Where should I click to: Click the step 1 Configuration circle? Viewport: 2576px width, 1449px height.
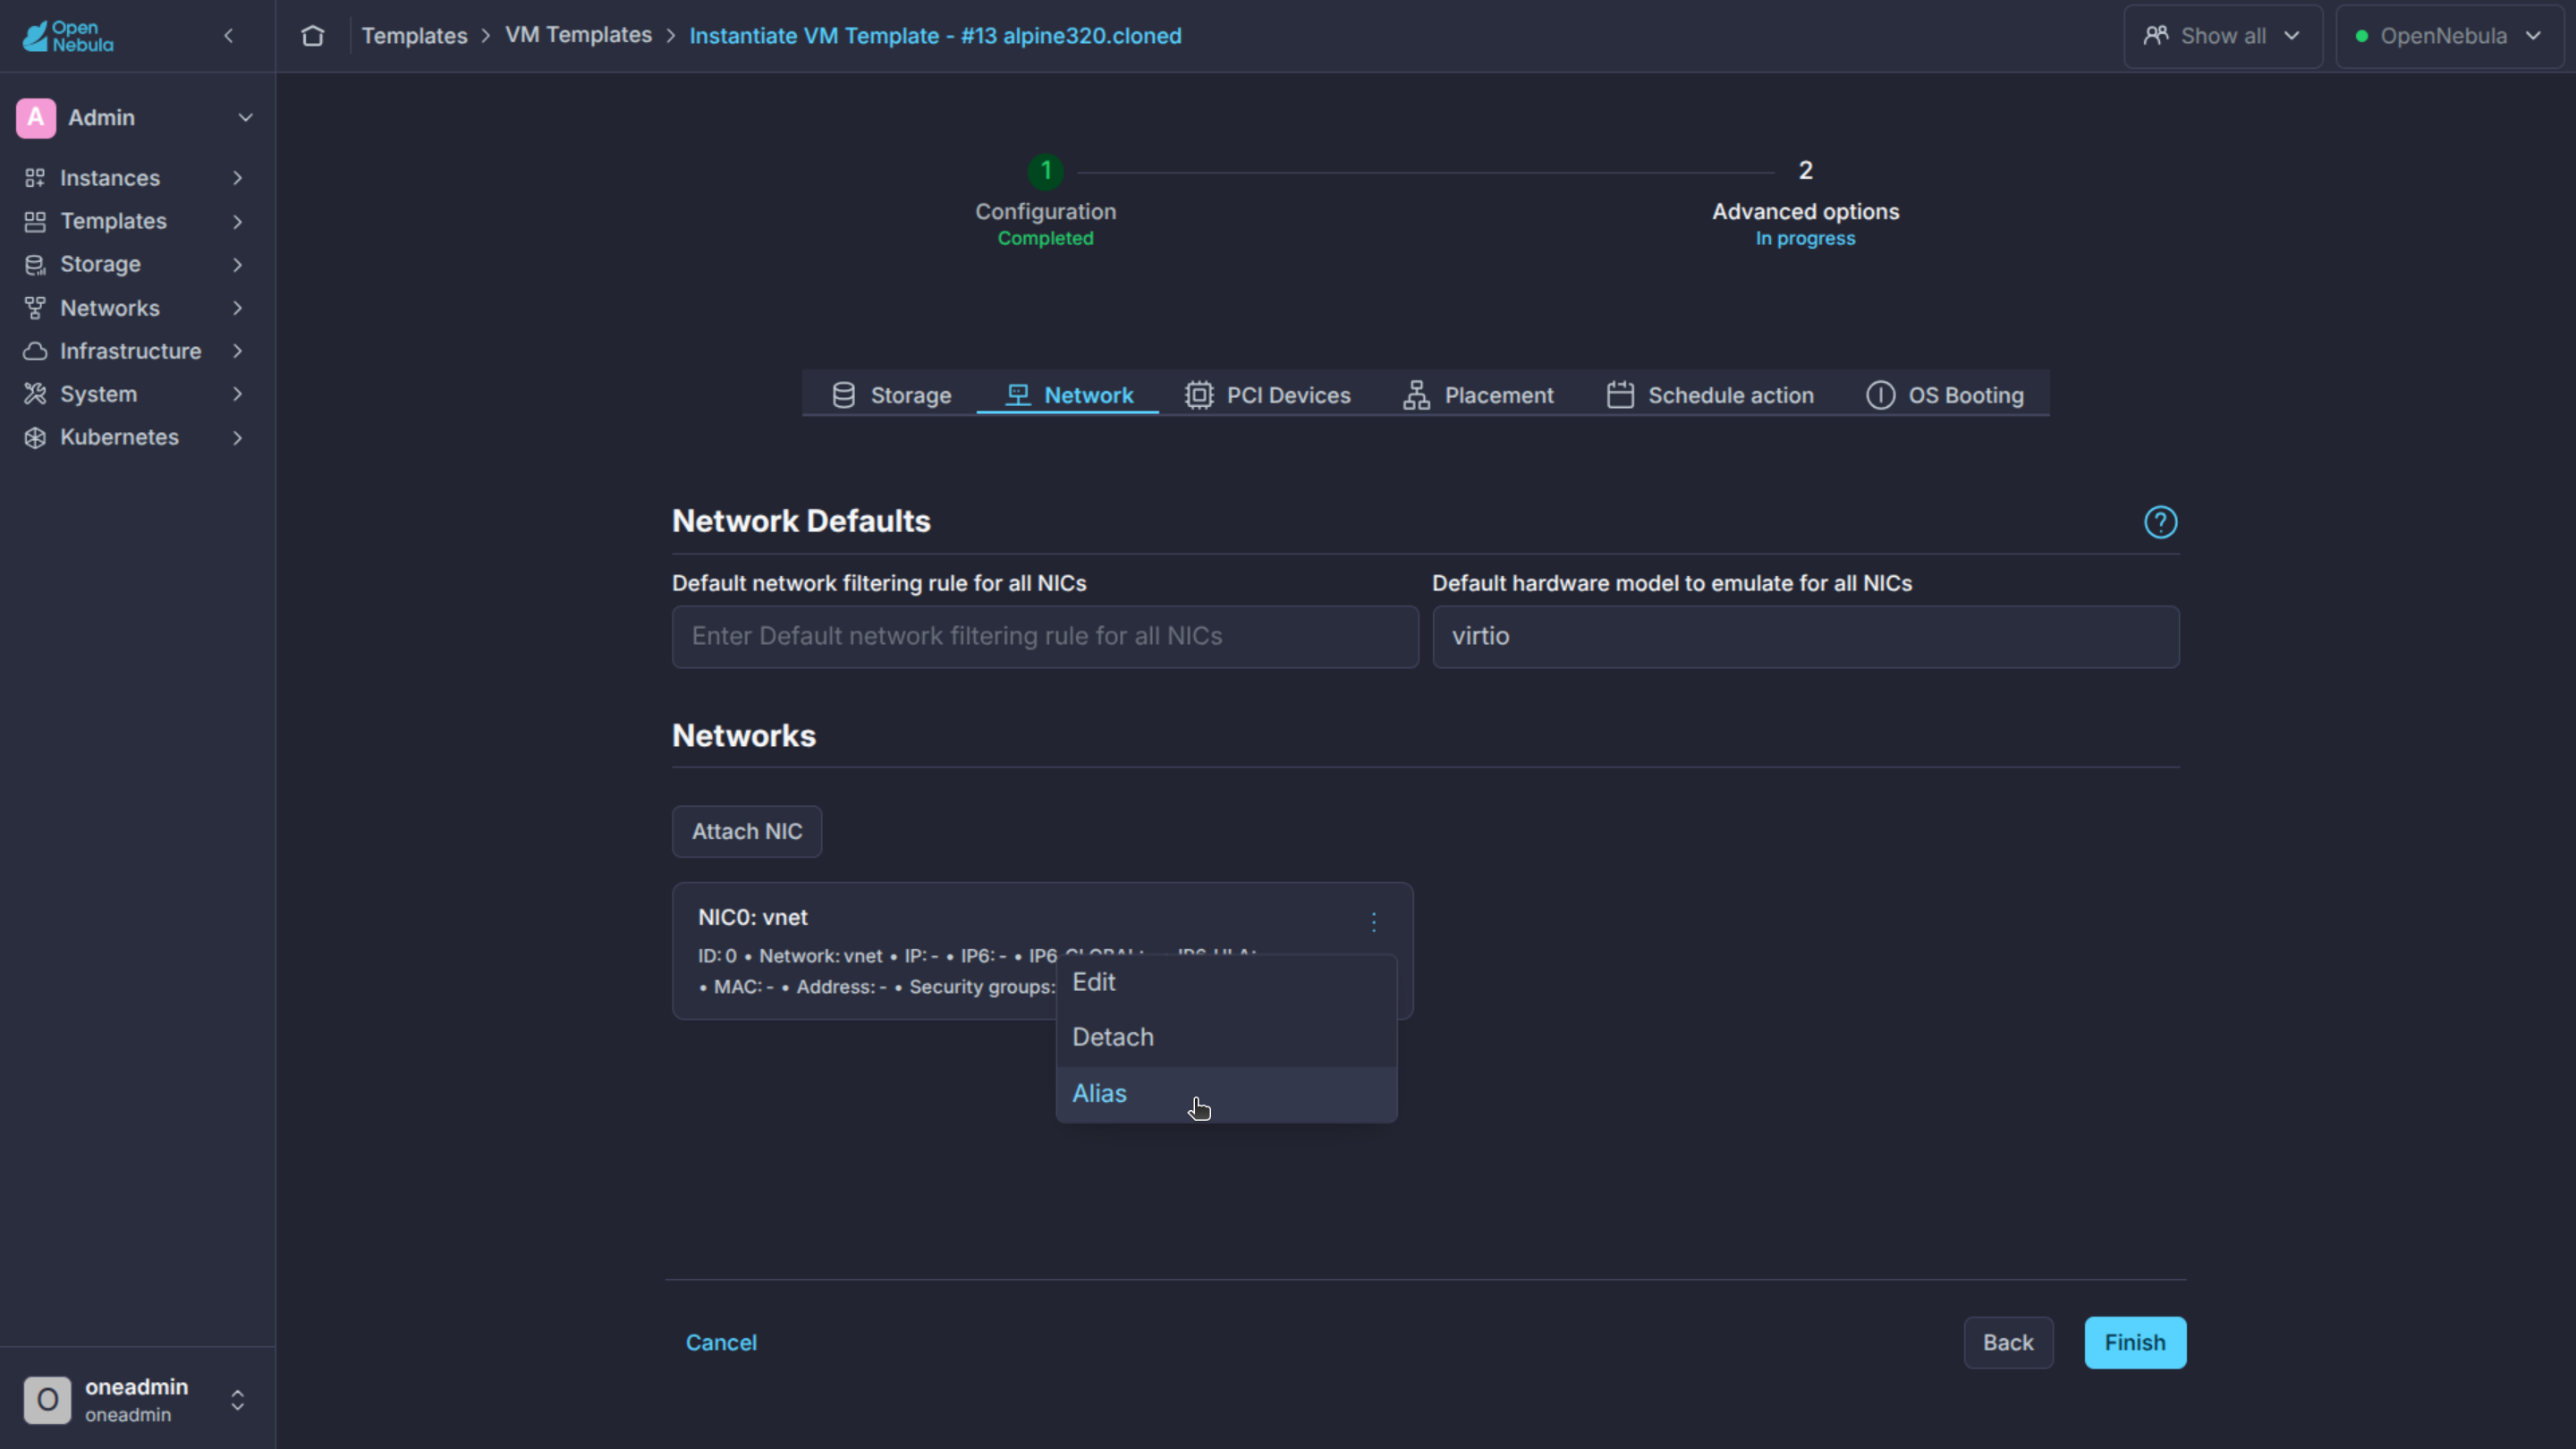click(x=1046, y=171)
